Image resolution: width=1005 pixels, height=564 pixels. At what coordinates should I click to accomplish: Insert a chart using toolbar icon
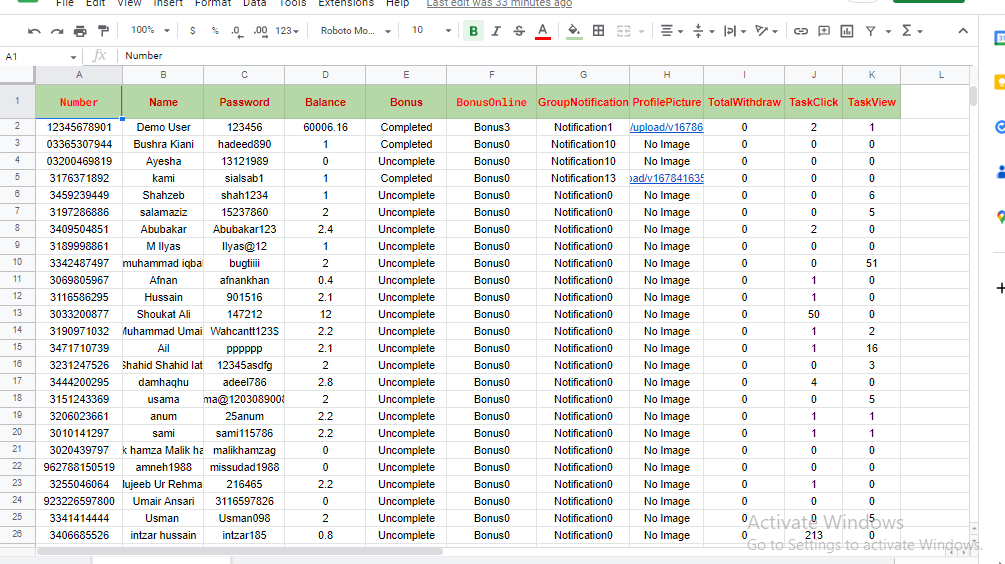click(847, 31)
